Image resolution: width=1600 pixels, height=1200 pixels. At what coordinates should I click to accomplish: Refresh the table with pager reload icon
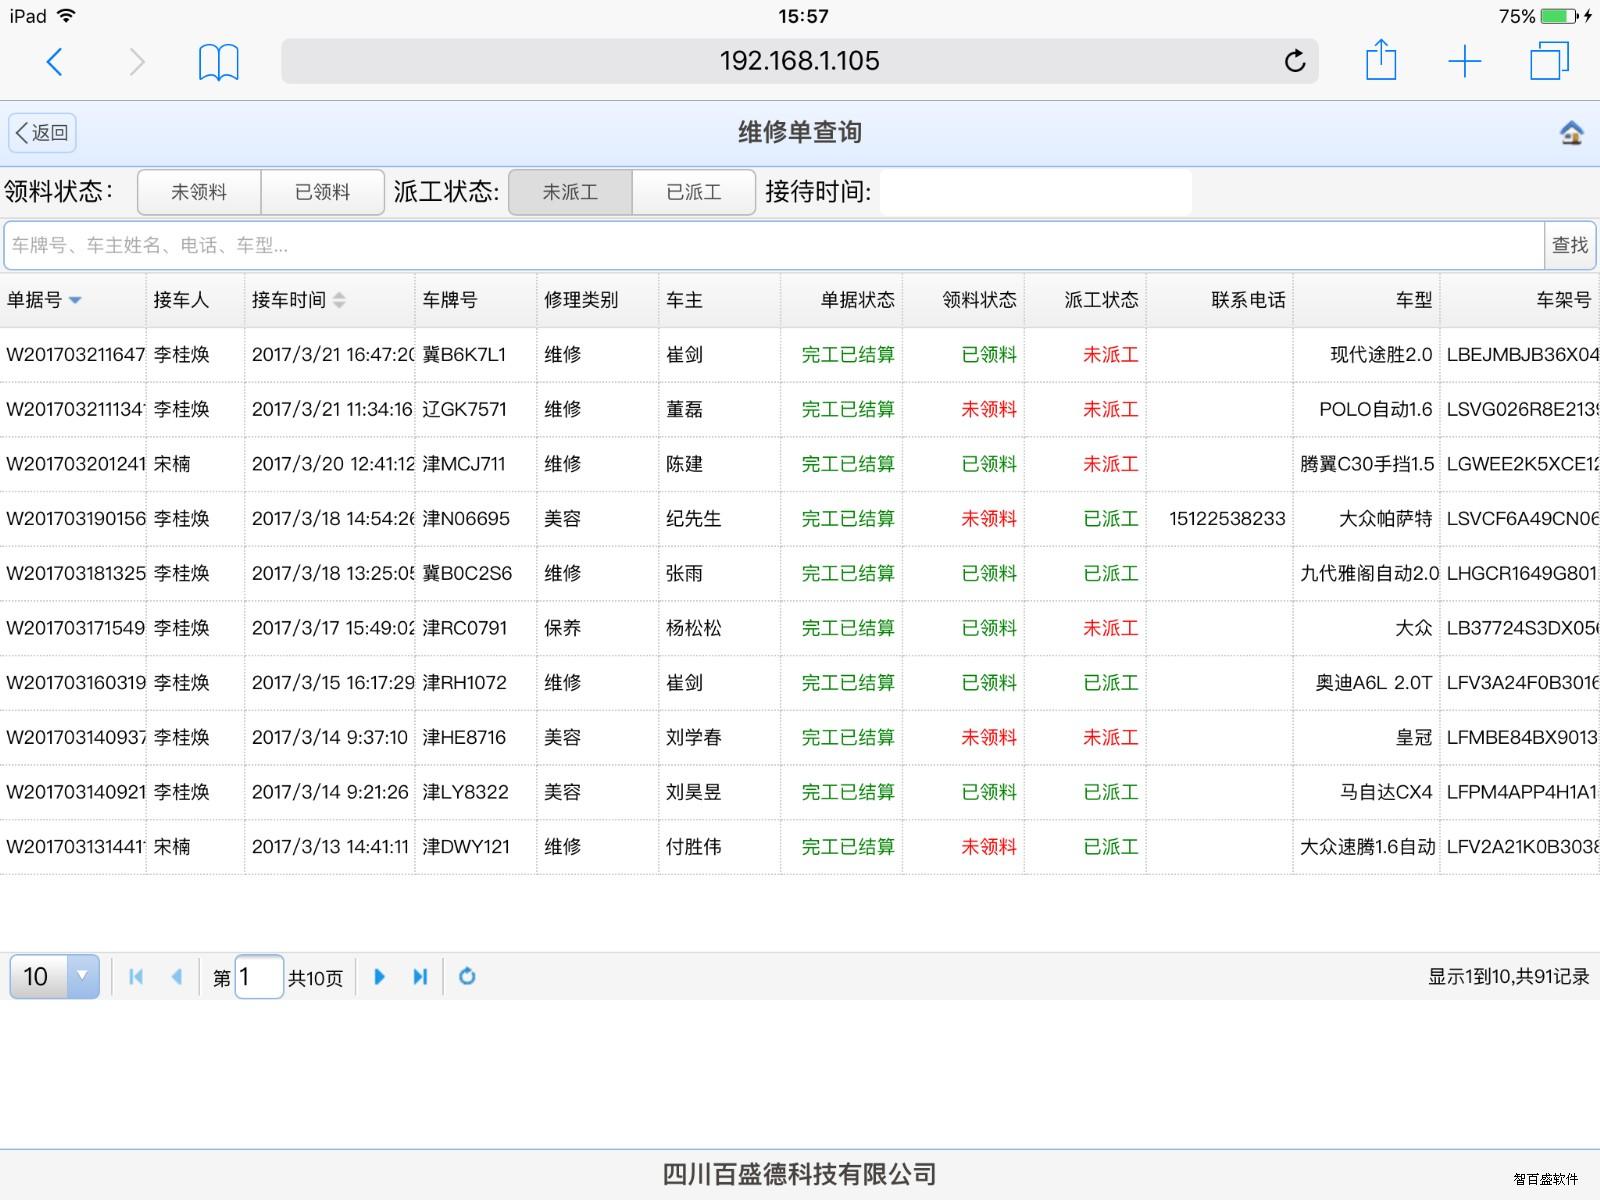[467, 977]
